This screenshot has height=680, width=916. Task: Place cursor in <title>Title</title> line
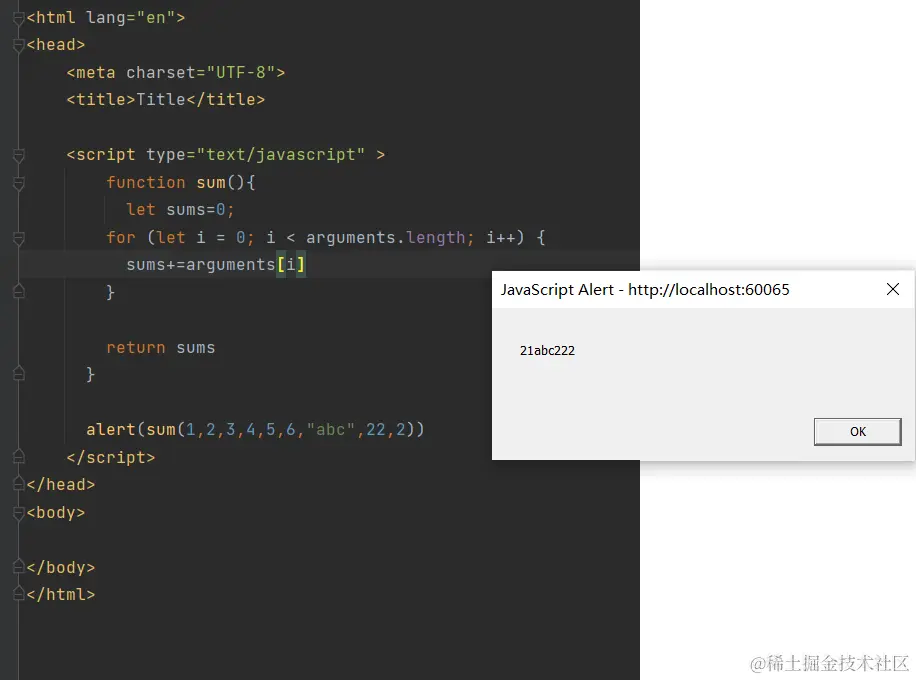point(165,100)
